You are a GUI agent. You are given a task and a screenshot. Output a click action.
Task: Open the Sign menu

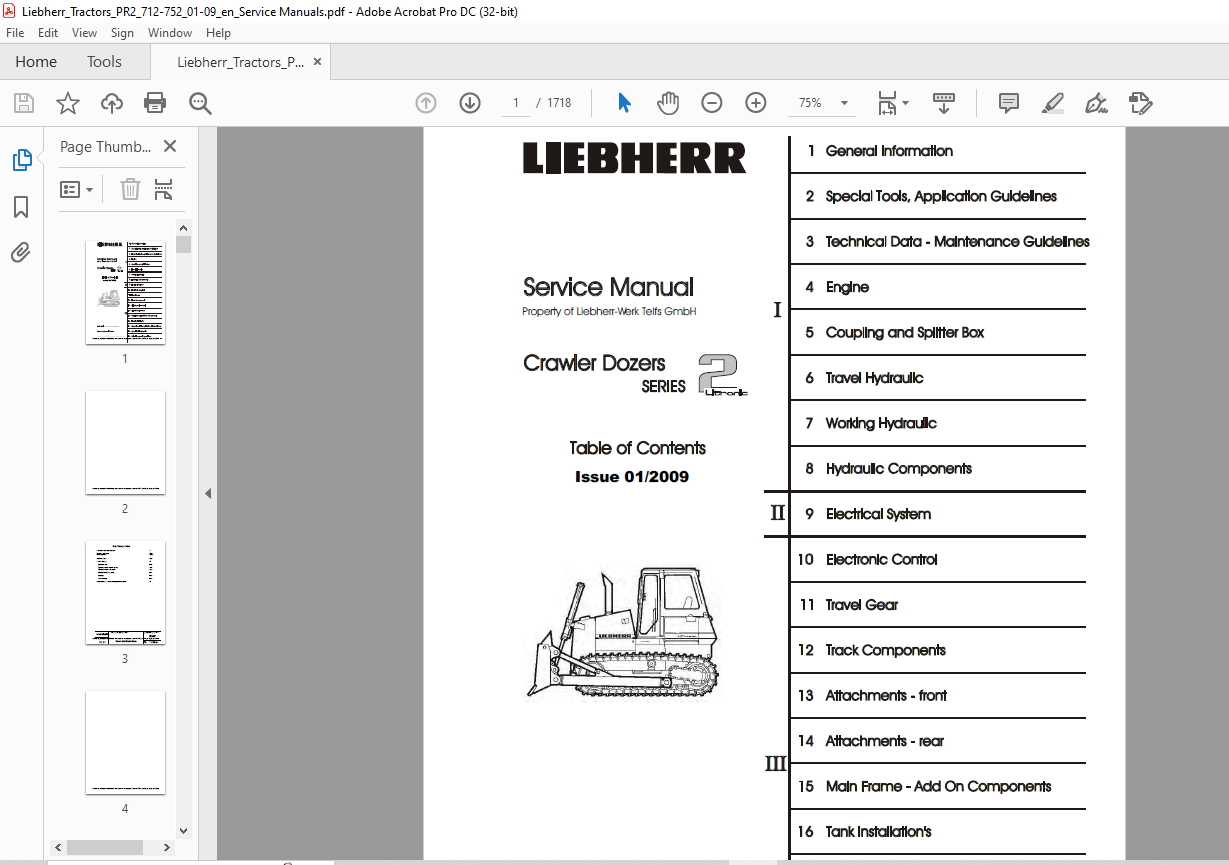[x=122, y=33]
